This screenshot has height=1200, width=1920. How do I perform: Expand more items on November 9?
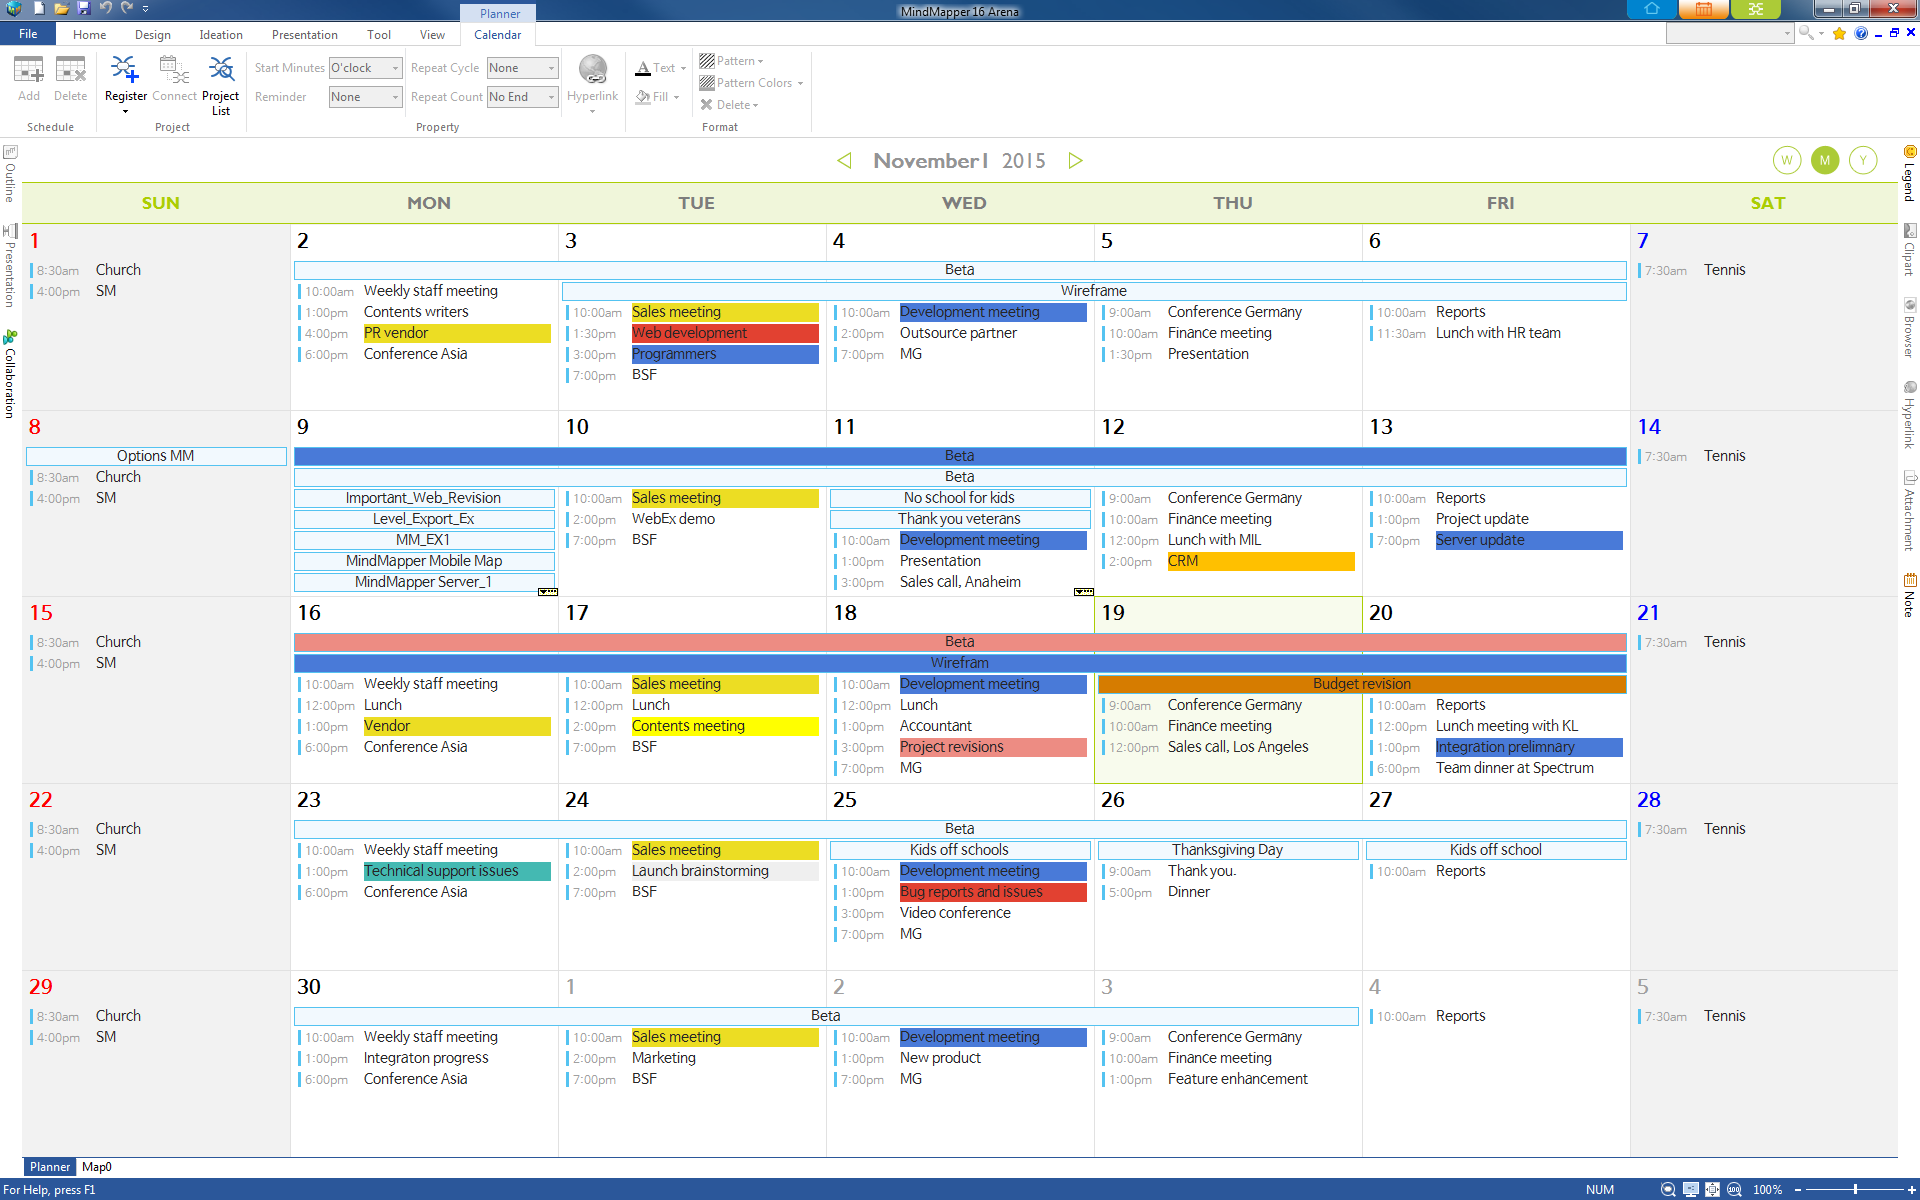click(x=548, y=592)
